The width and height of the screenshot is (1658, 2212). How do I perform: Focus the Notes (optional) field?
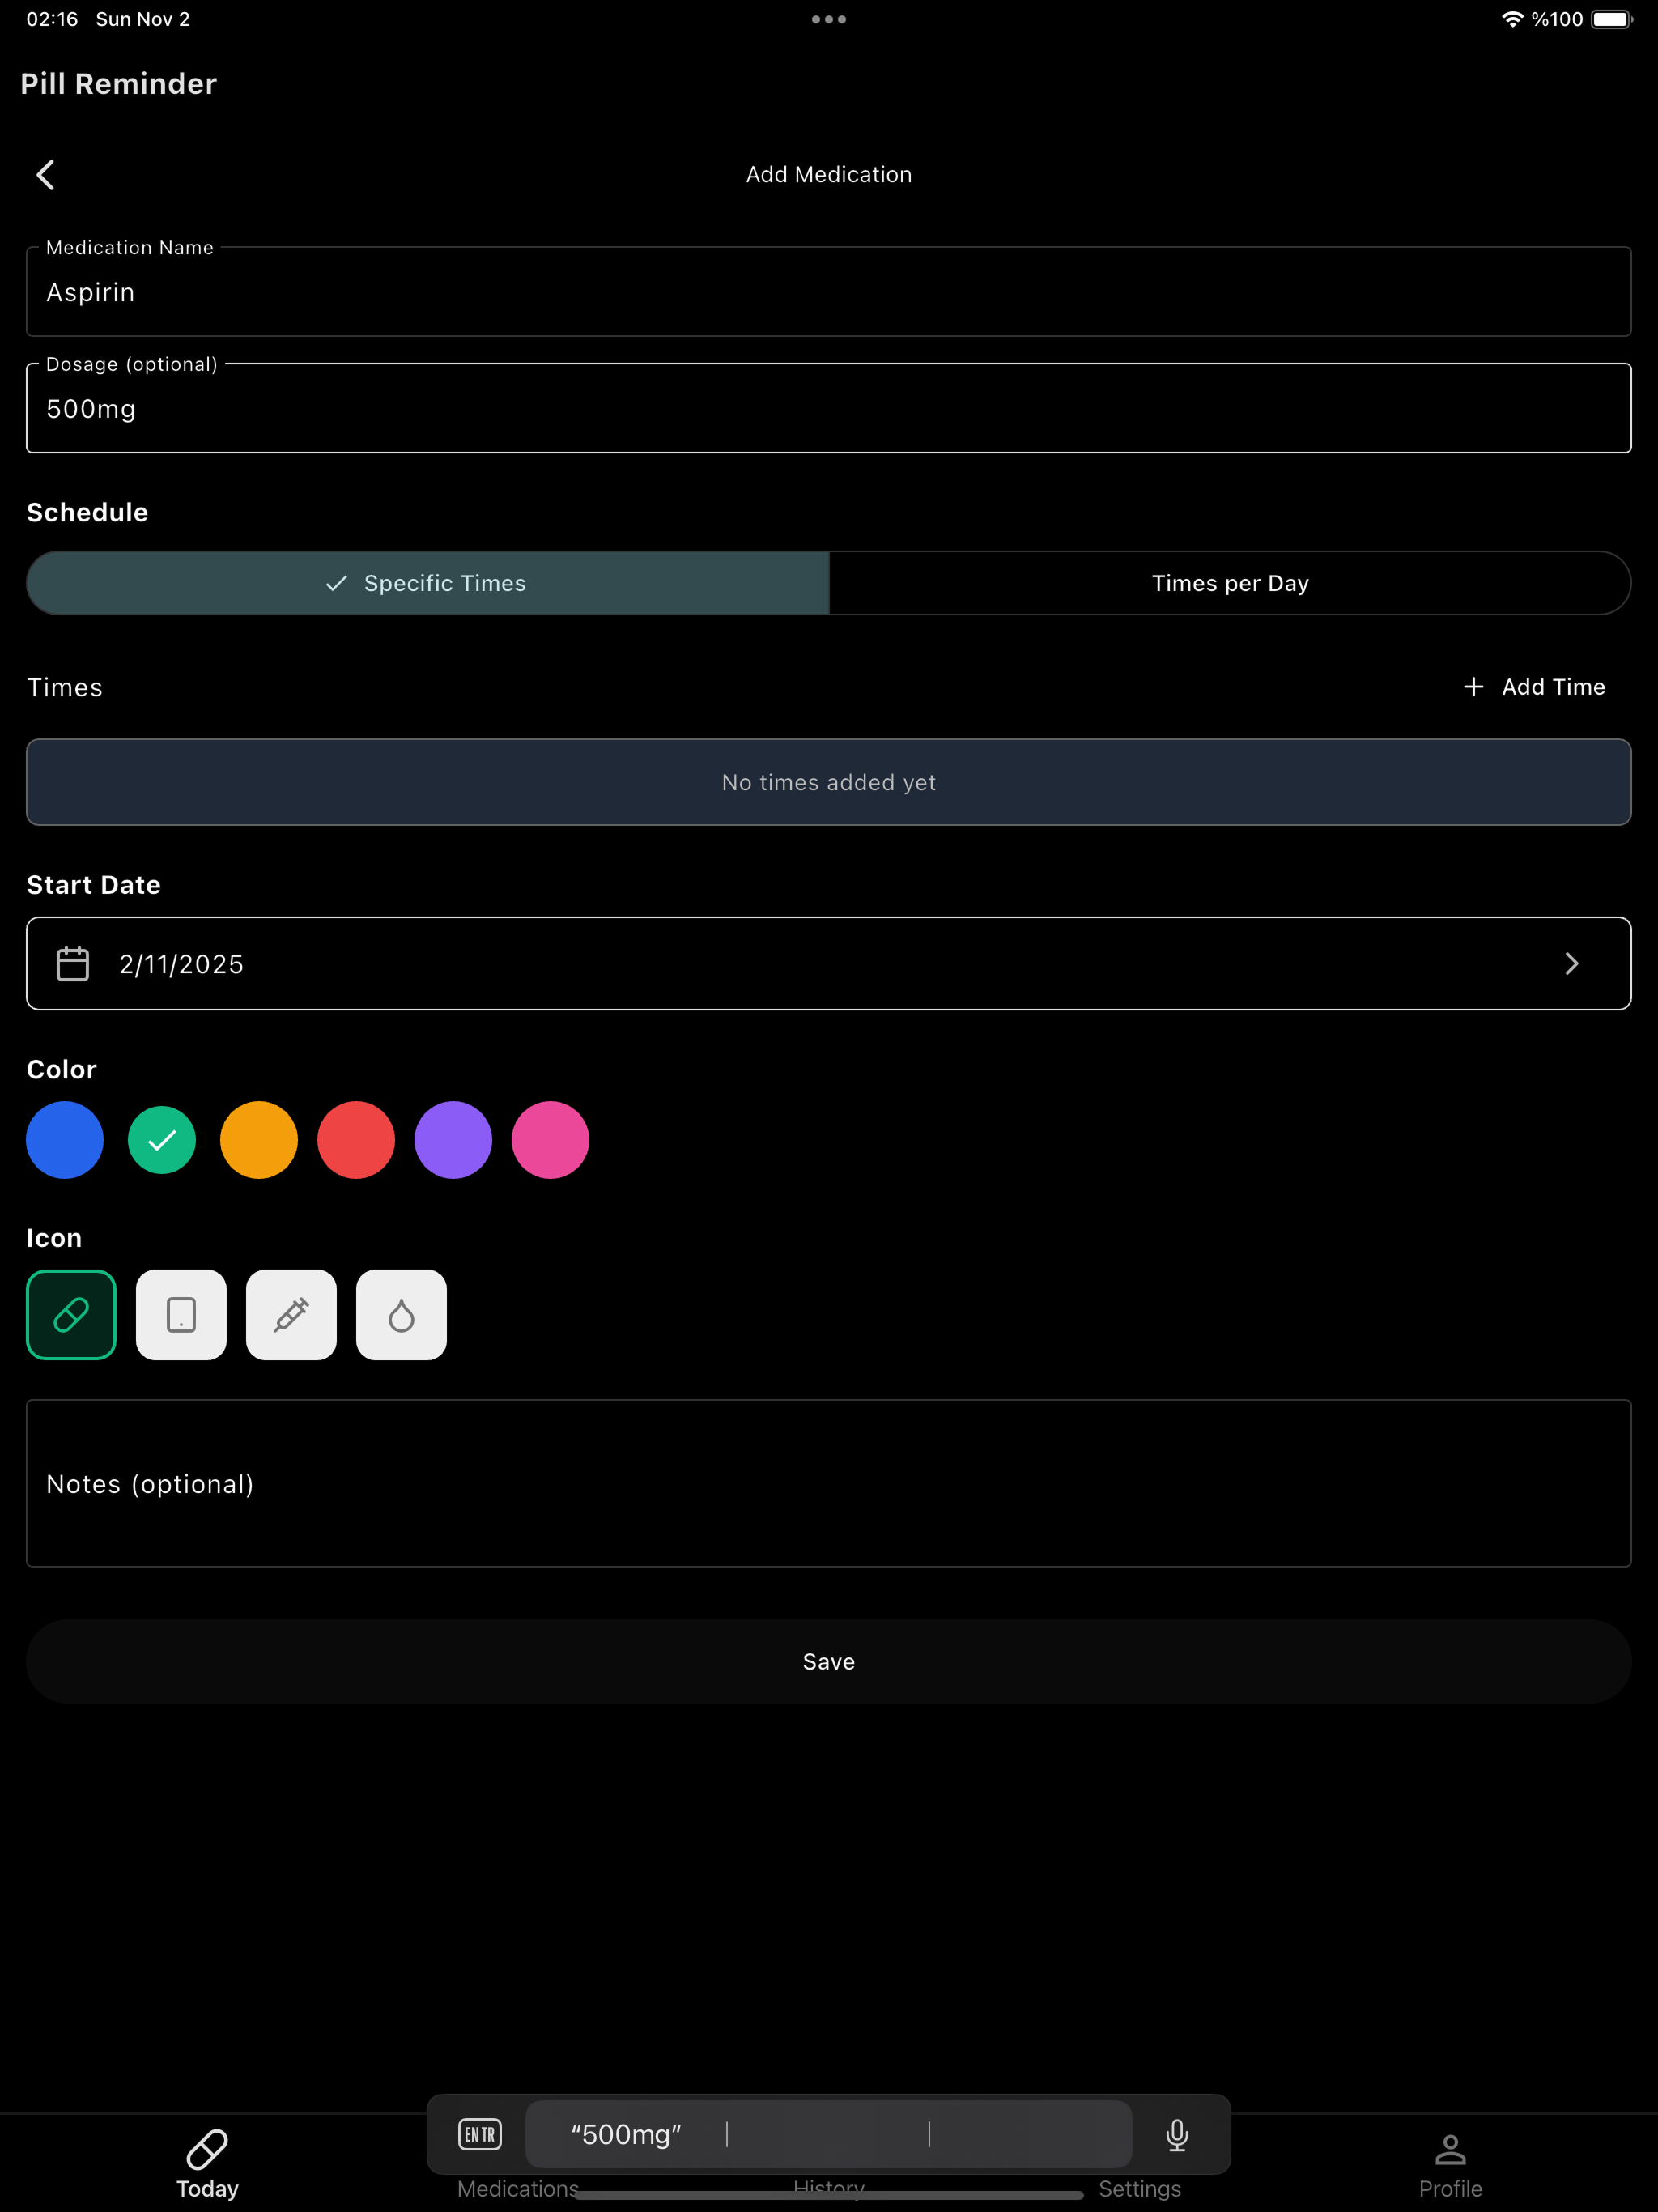tap(829, 1483)
